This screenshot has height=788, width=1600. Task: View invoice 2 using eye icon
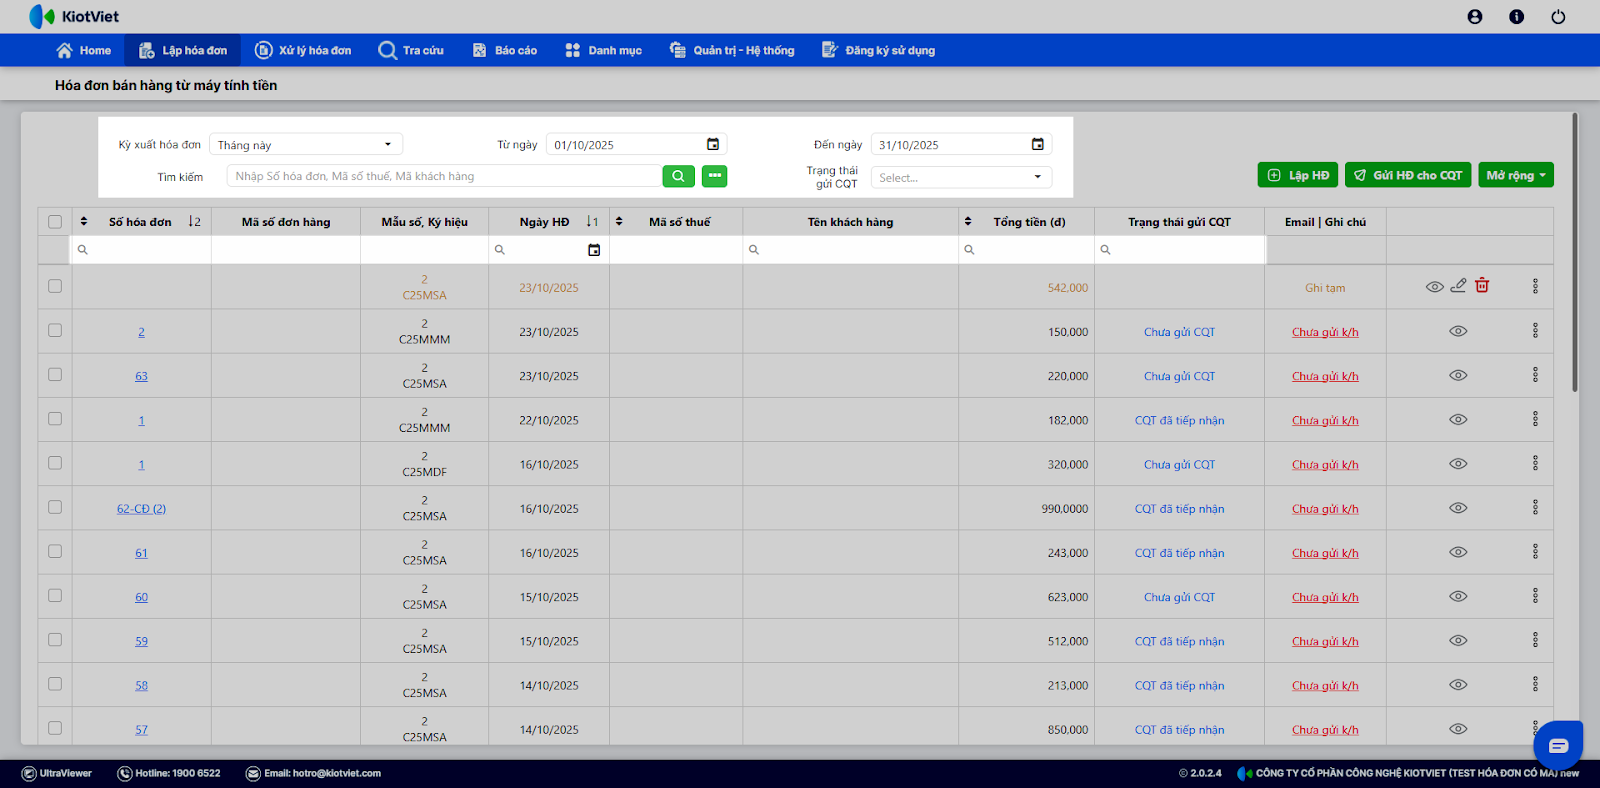click(1458, 331)
